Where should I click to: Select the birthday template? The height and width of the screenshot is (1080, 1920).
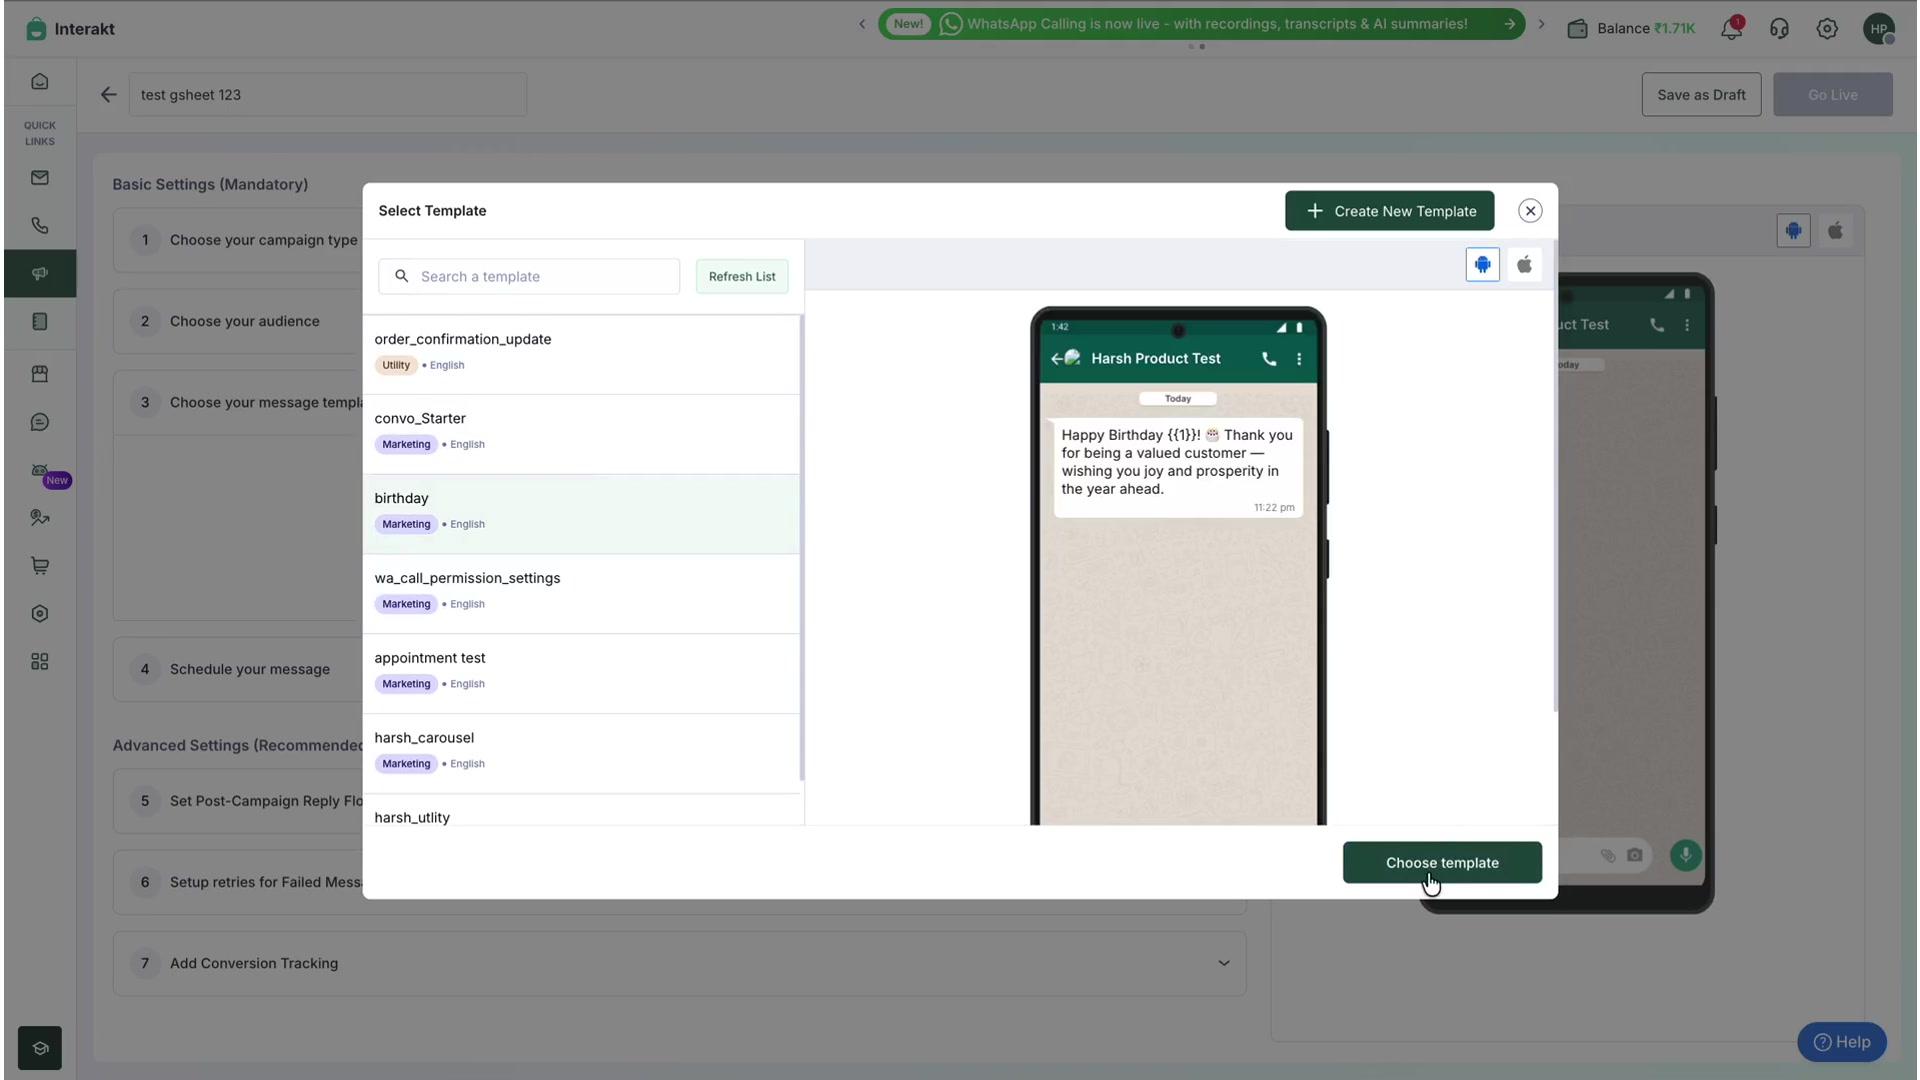[x=581, y=514]
